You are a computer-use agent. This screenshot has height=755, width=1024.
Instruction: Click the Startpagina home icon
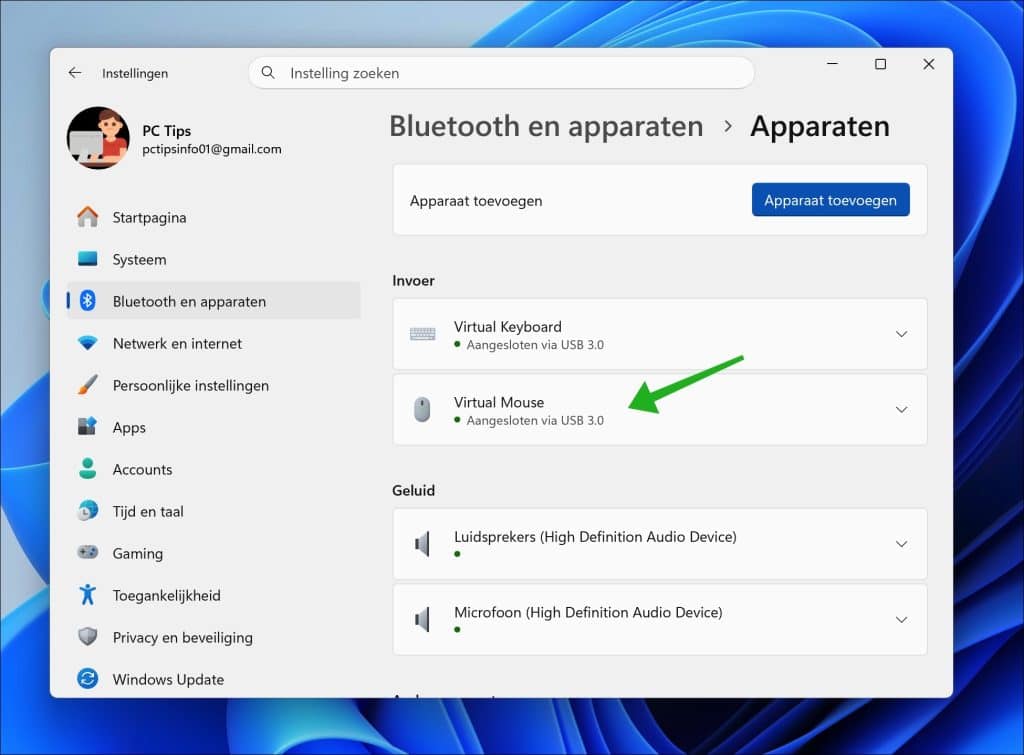tap(88, 217)
